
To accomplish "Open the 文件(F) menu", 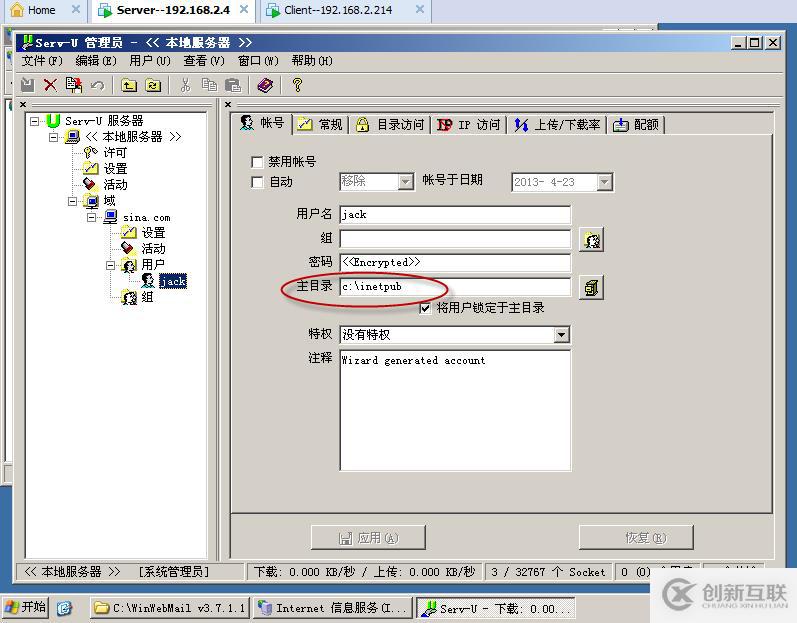I will tap(42, 61).
